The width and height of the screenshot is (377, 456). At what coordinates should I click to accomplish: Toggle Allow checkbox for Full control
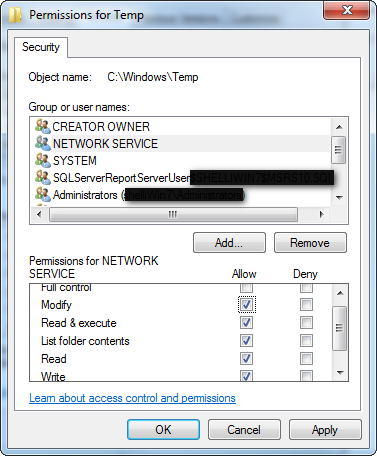pos(246,287)
